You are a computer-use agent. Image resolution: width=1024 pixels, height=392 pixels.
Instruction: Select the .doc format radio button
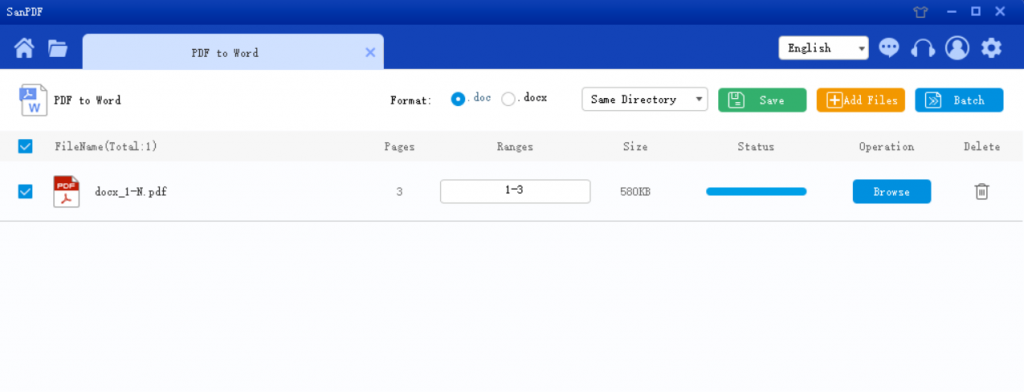(458, 99)
